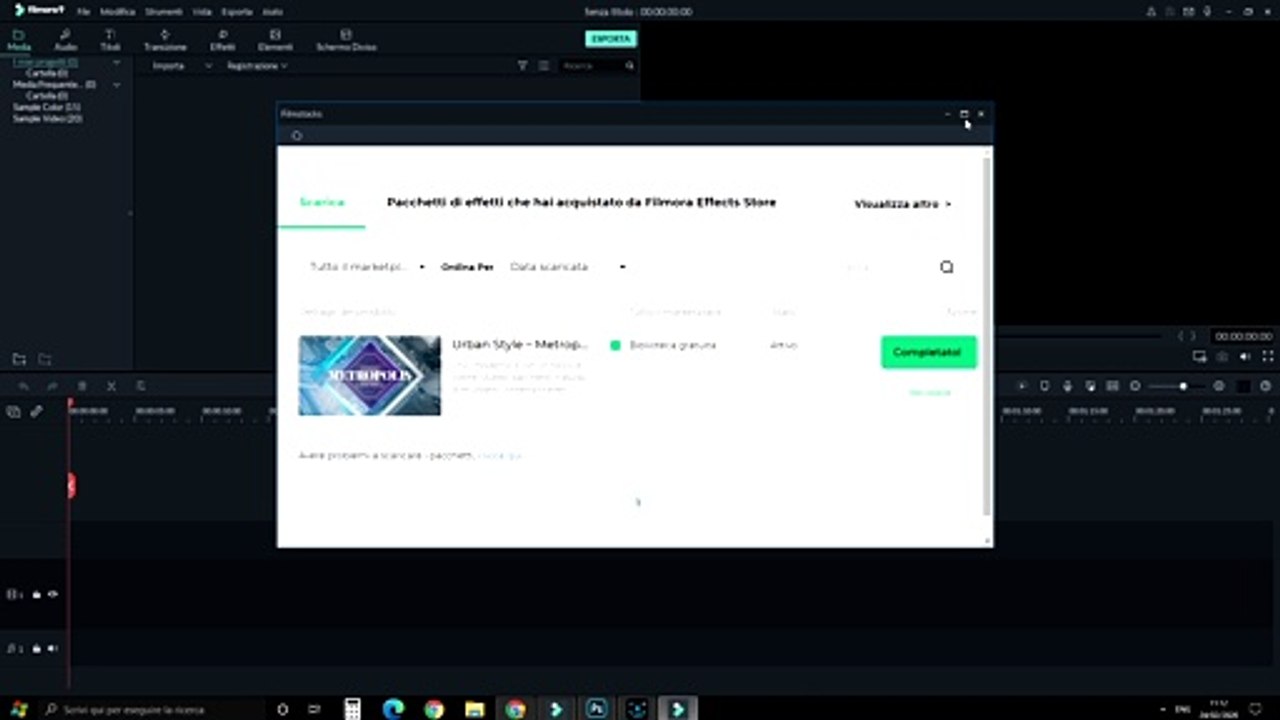
Task: Select Sample Video (20) in the media tree
Action: tap(47, 118)
